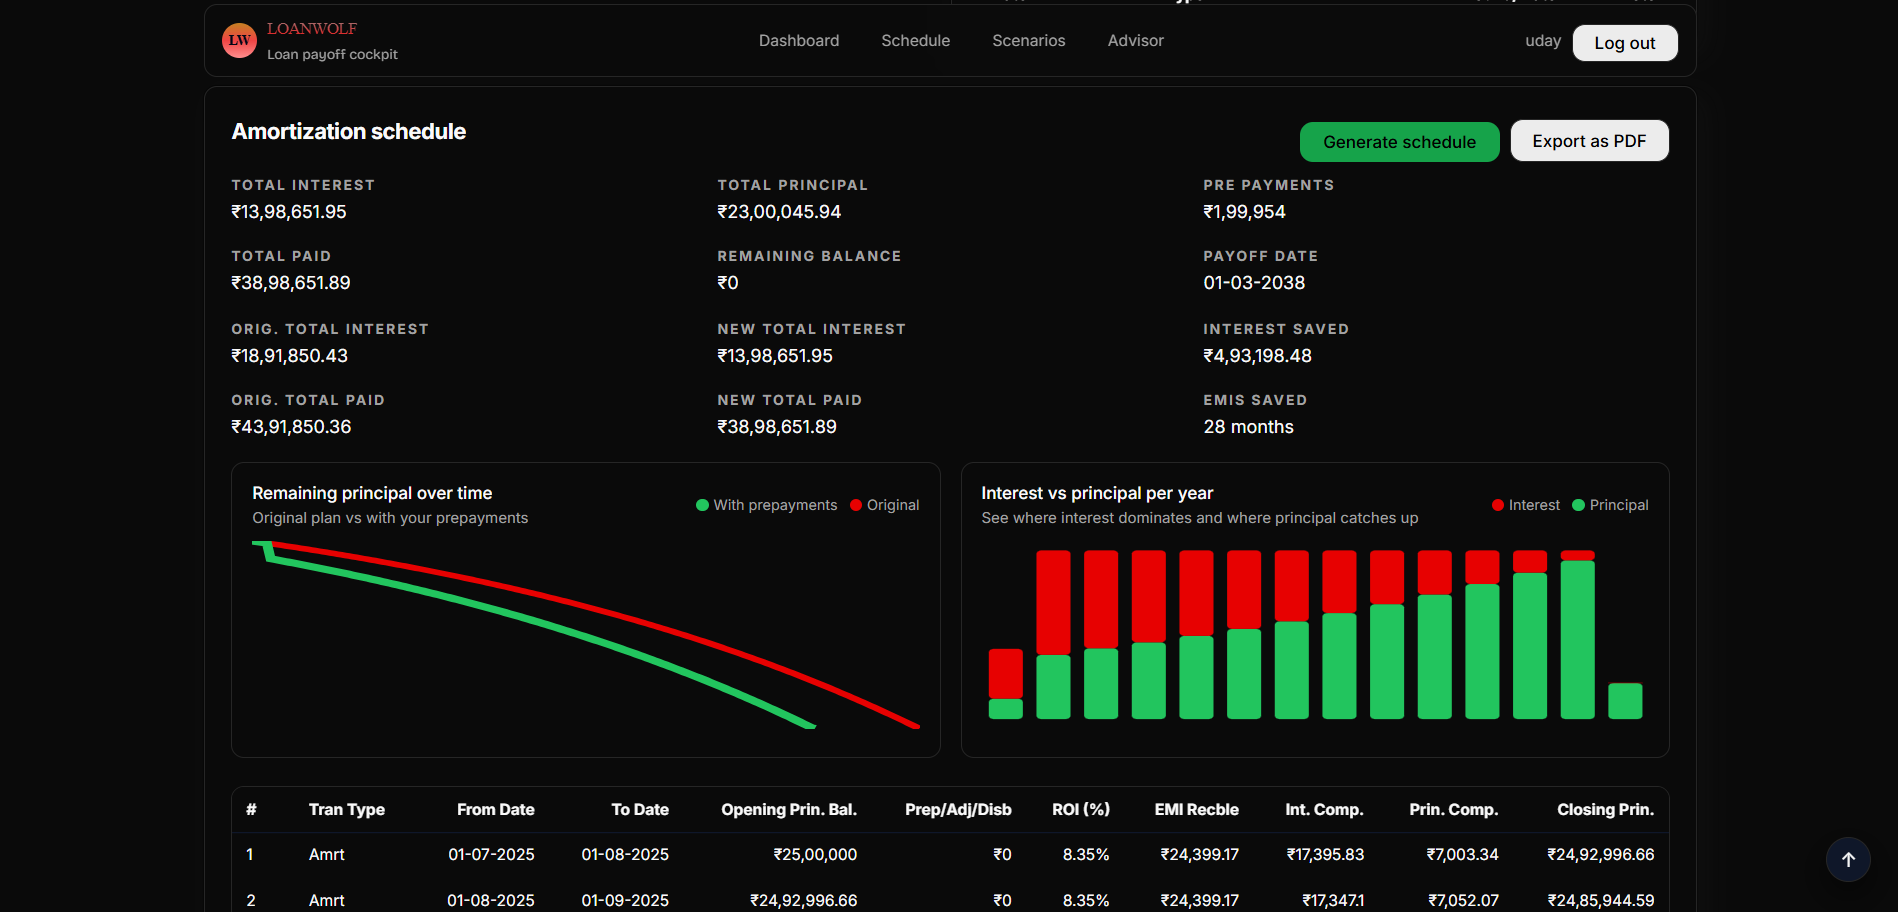Click the red Interest legend marker
The width and height of the screenshot is (1898, 912).
[1496, 505]
